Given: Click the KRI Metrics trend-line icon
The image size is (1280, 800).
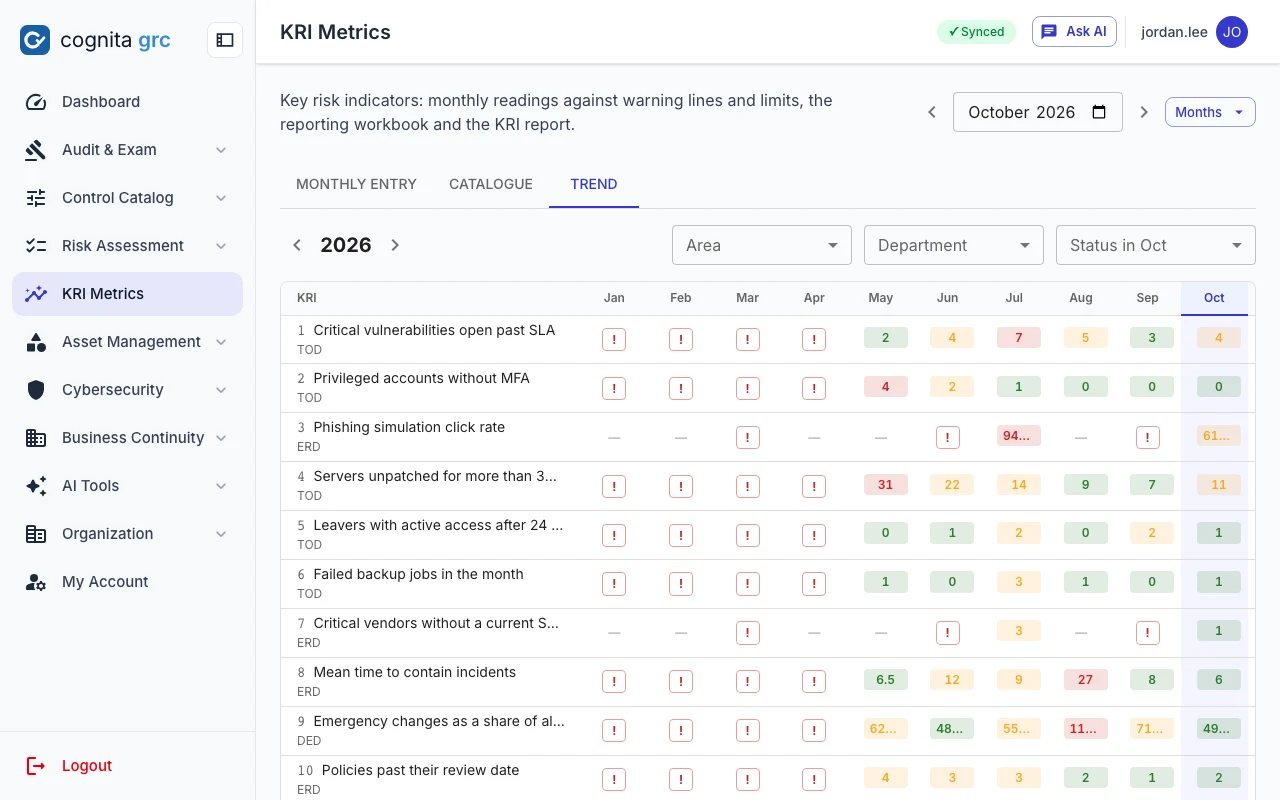Looking at the screenshot, I should coord(36,294).
